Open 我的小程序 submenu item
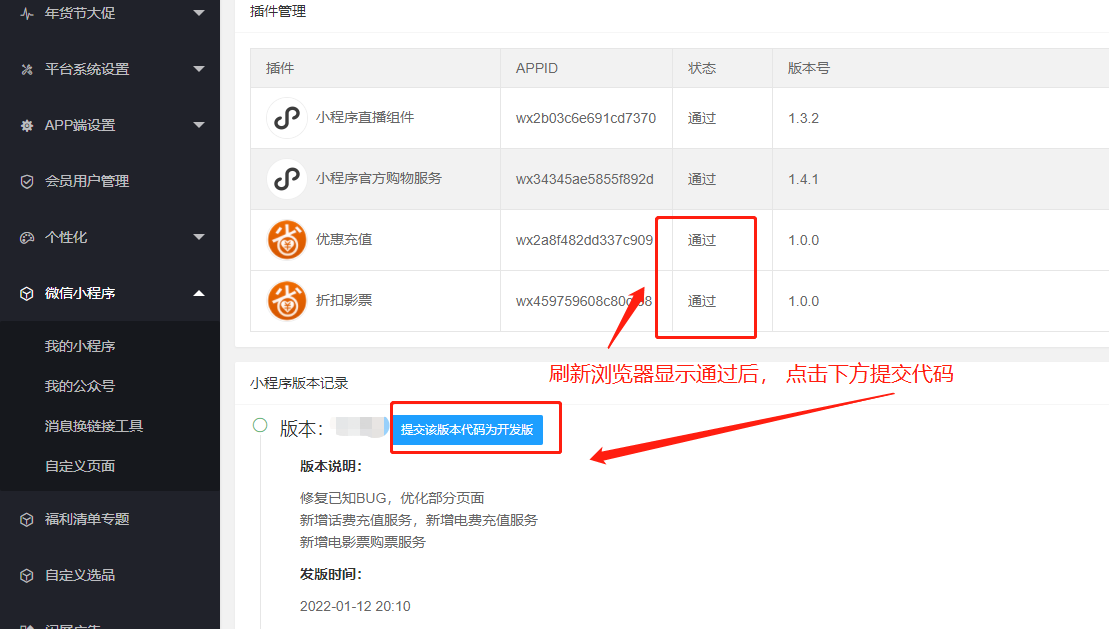 (80, 346)
